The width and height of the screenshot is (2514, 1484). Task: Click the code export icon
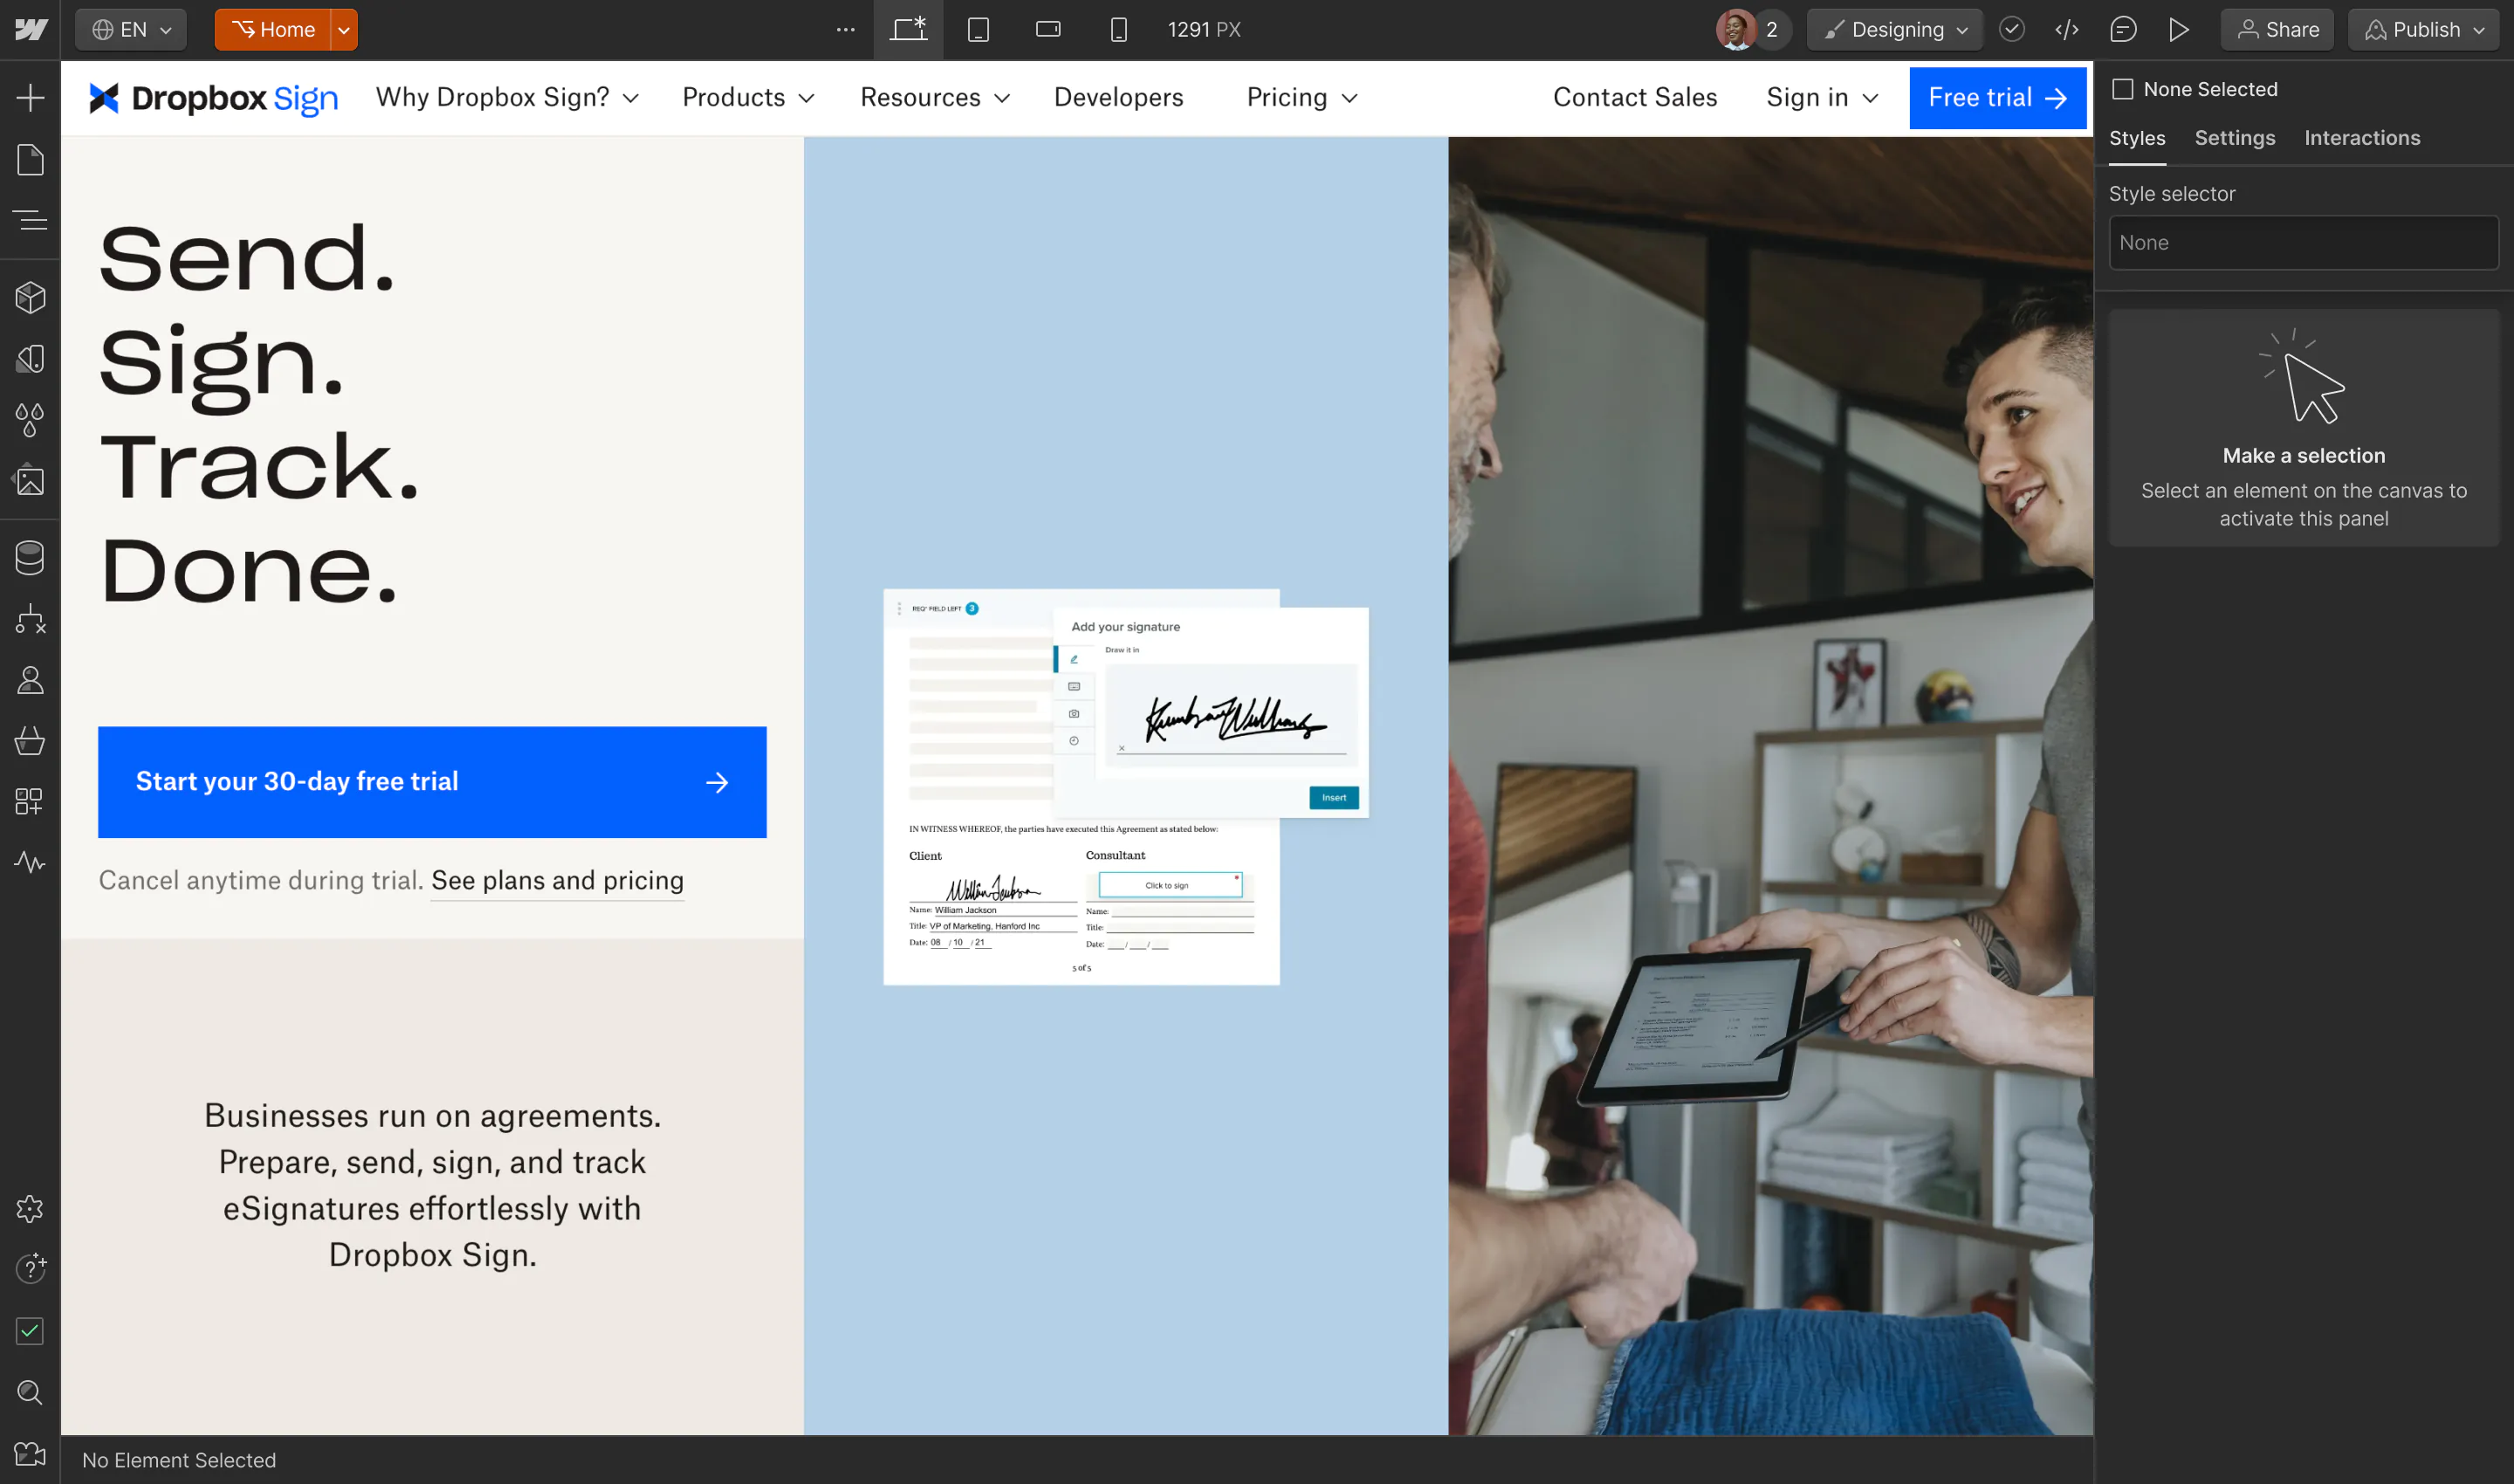click(2067, 30)
